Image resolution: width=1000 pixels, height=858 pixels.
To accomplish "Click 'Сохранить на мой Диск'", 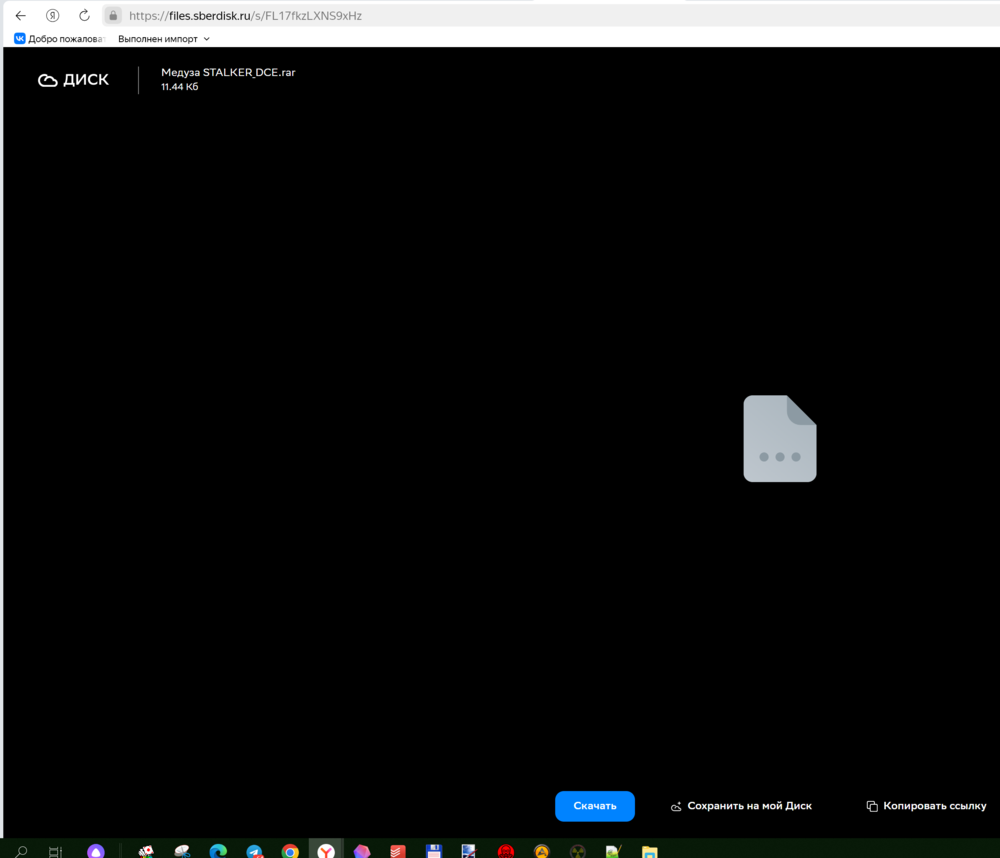I will [741, 806].
